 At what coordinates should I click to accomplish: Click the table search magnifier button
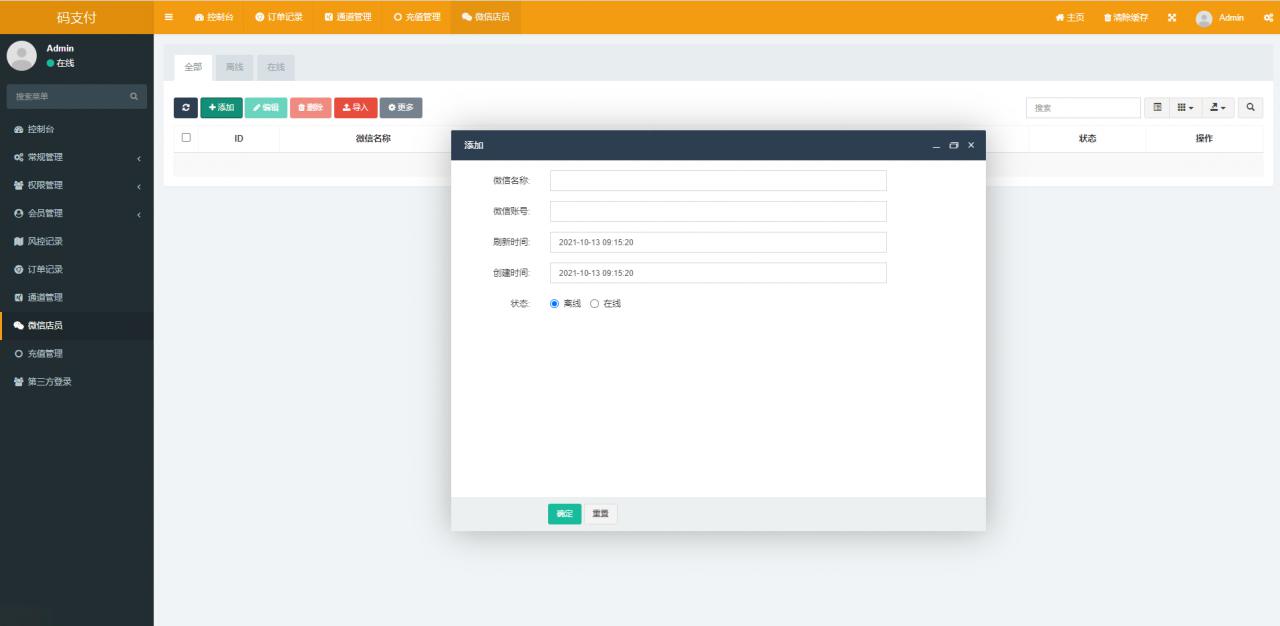(1250, 107)
